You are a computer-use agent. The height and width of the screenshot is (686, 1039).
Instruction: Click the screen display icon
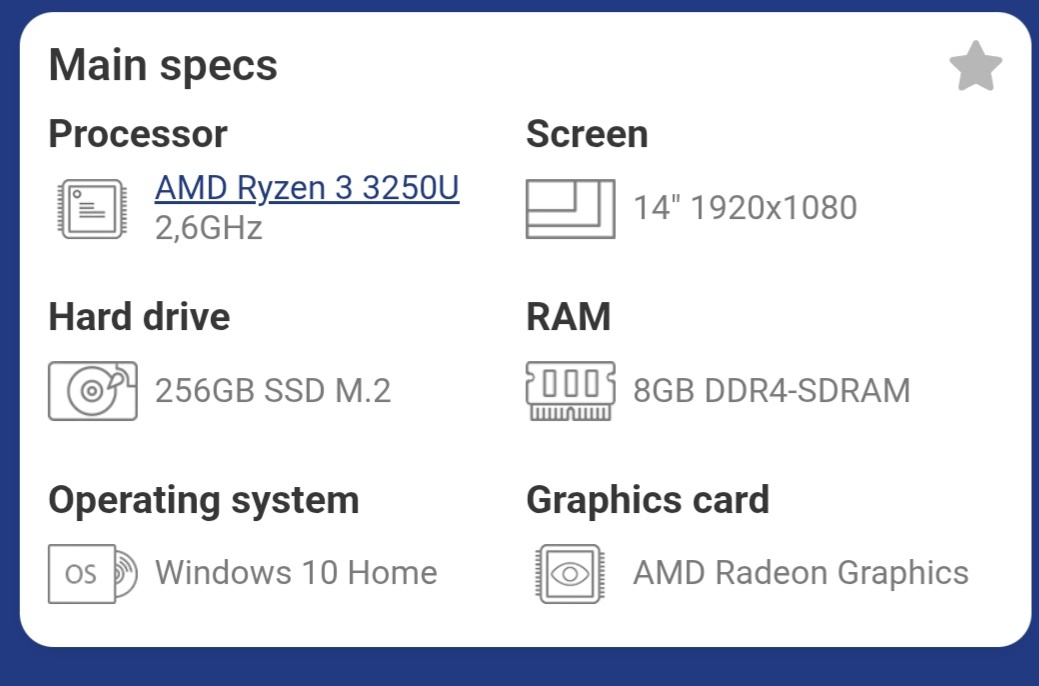[x=570, y=207]
